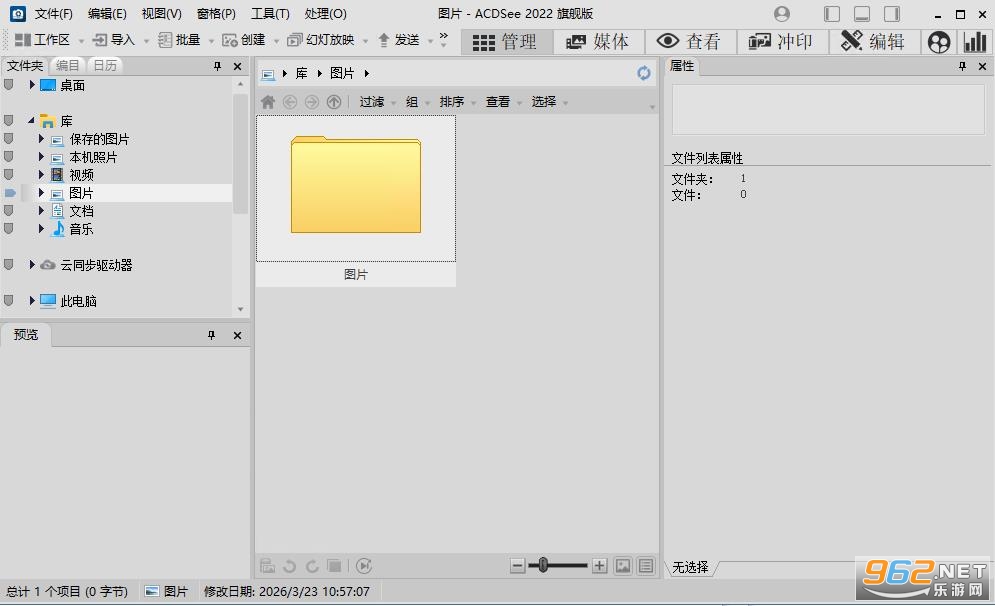Switch to 管理 (Manage) mode
The image size is (995, 606).
(x=506, y=42)
